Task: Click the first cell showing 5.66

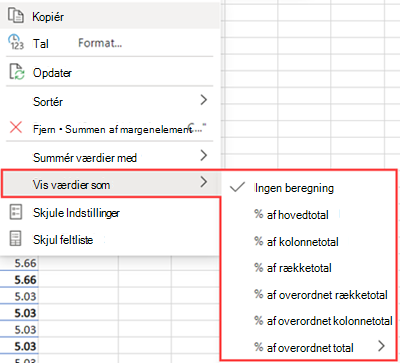Action: (19, 263)
